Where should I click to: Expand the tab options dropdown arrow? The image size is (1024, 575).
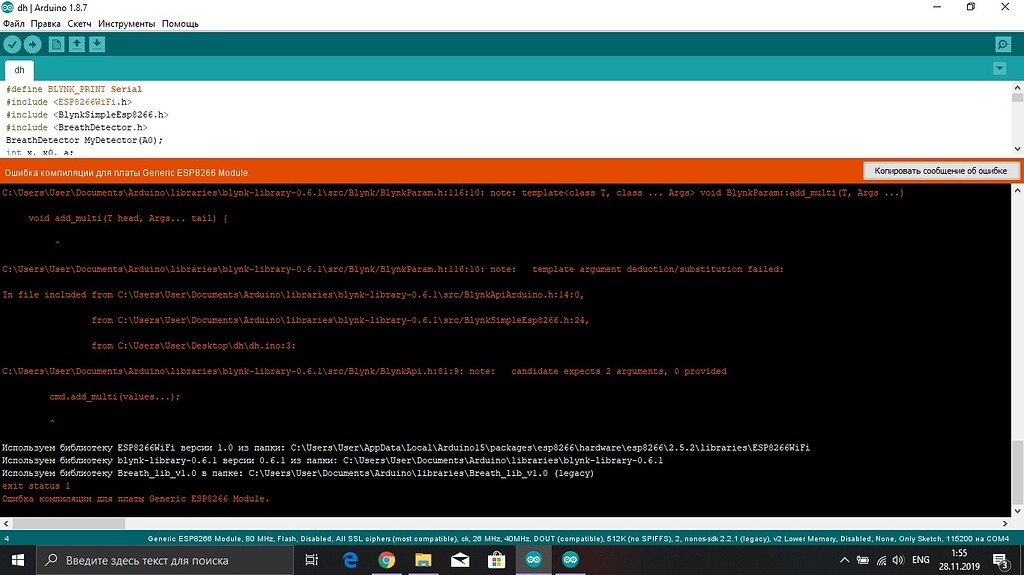click(x=999, y=68)
